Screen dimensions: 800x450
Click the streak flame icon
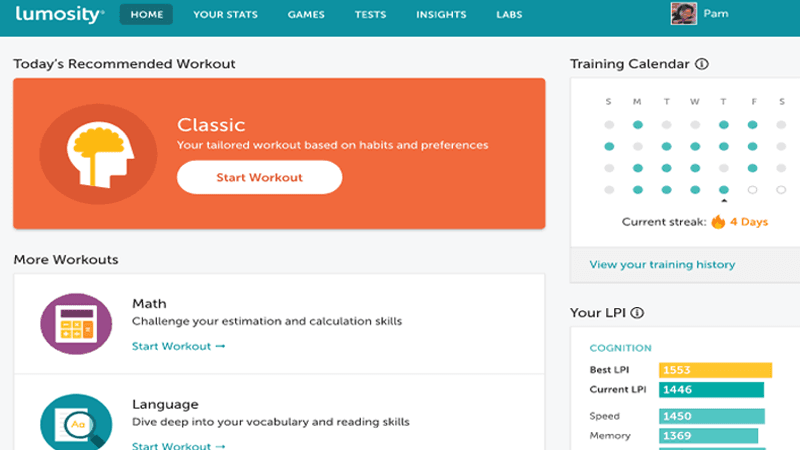tap(718, 221)
